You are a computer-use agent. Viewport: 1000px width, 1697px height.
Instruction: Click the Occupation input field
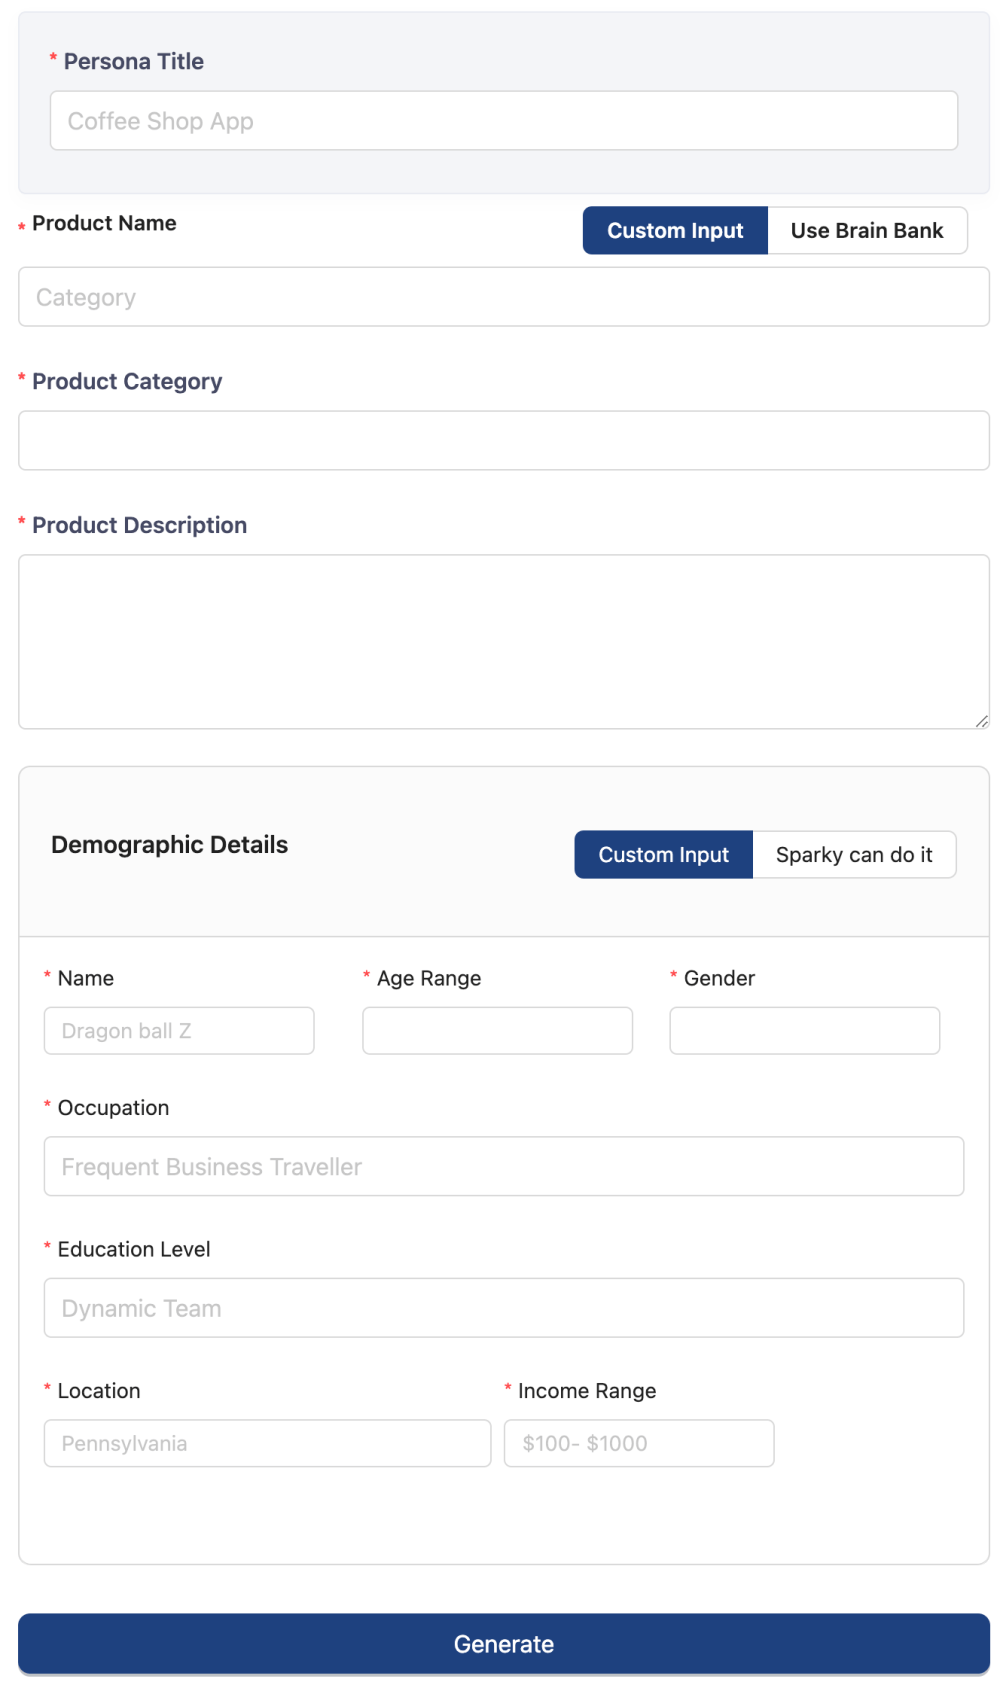[x=504, y=1167]
